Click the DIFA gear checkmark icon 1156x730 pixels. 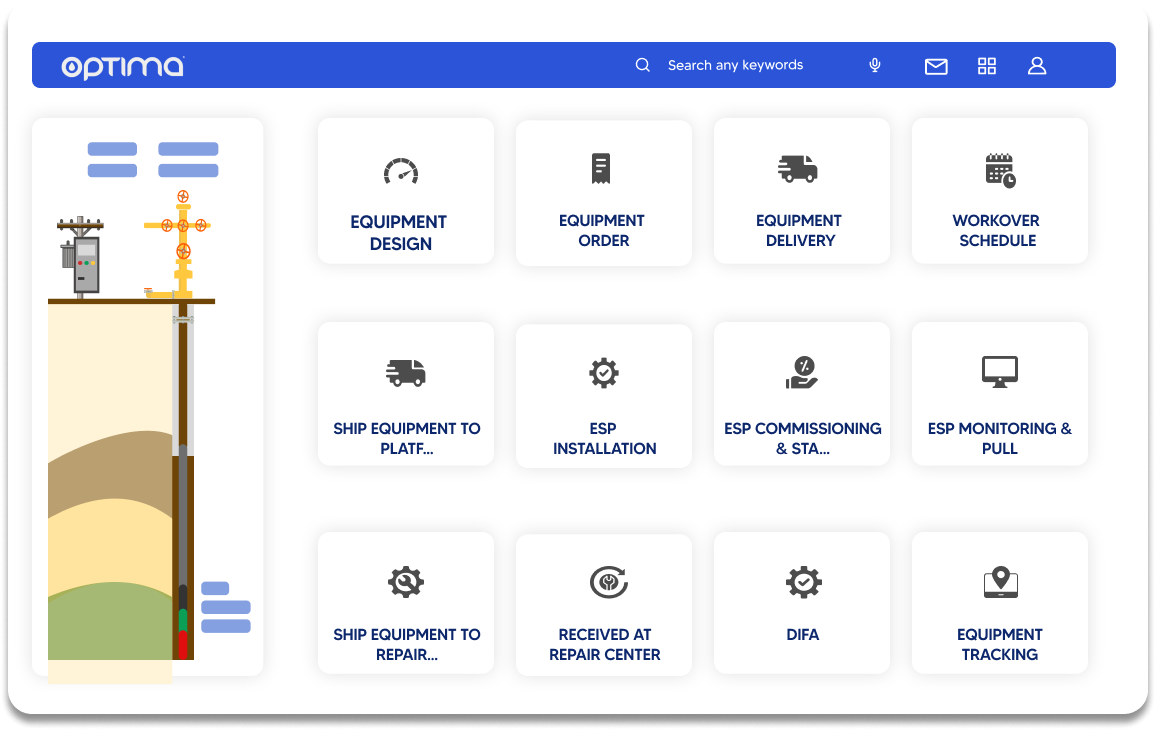[804, 582]
